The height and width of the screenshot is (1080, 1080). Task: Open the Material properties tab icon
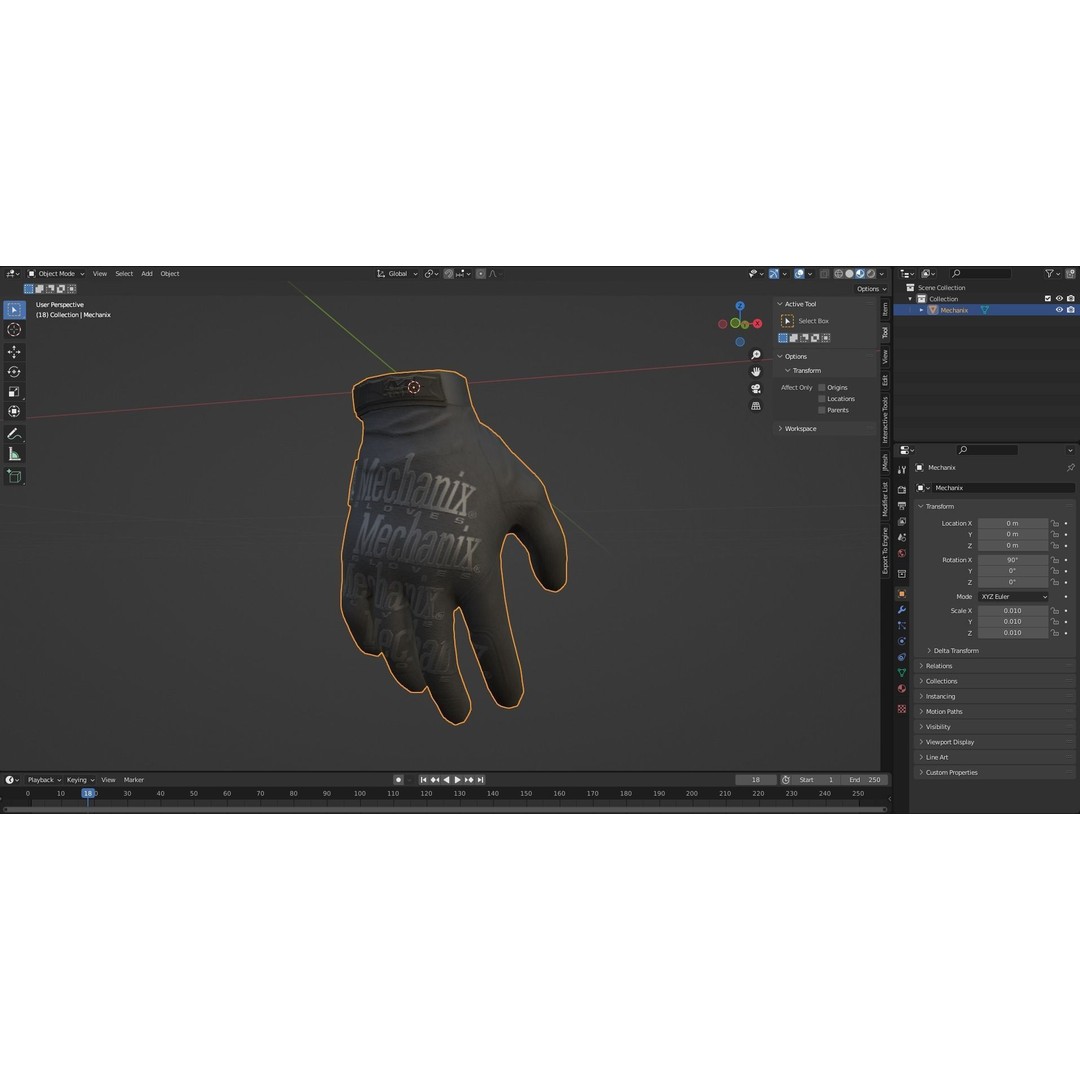pos(902,689)
